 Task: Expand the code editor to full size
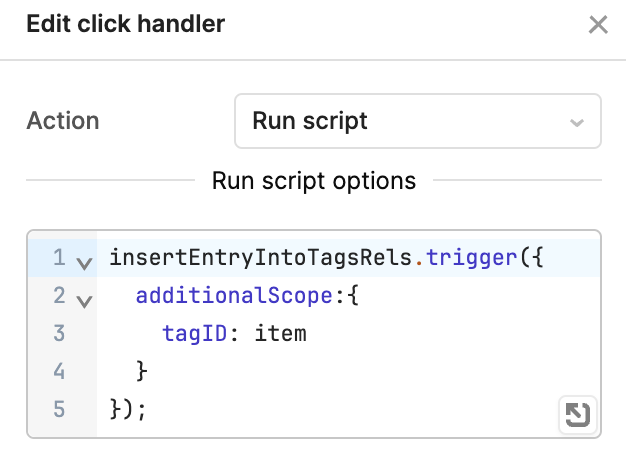point(578,414)
